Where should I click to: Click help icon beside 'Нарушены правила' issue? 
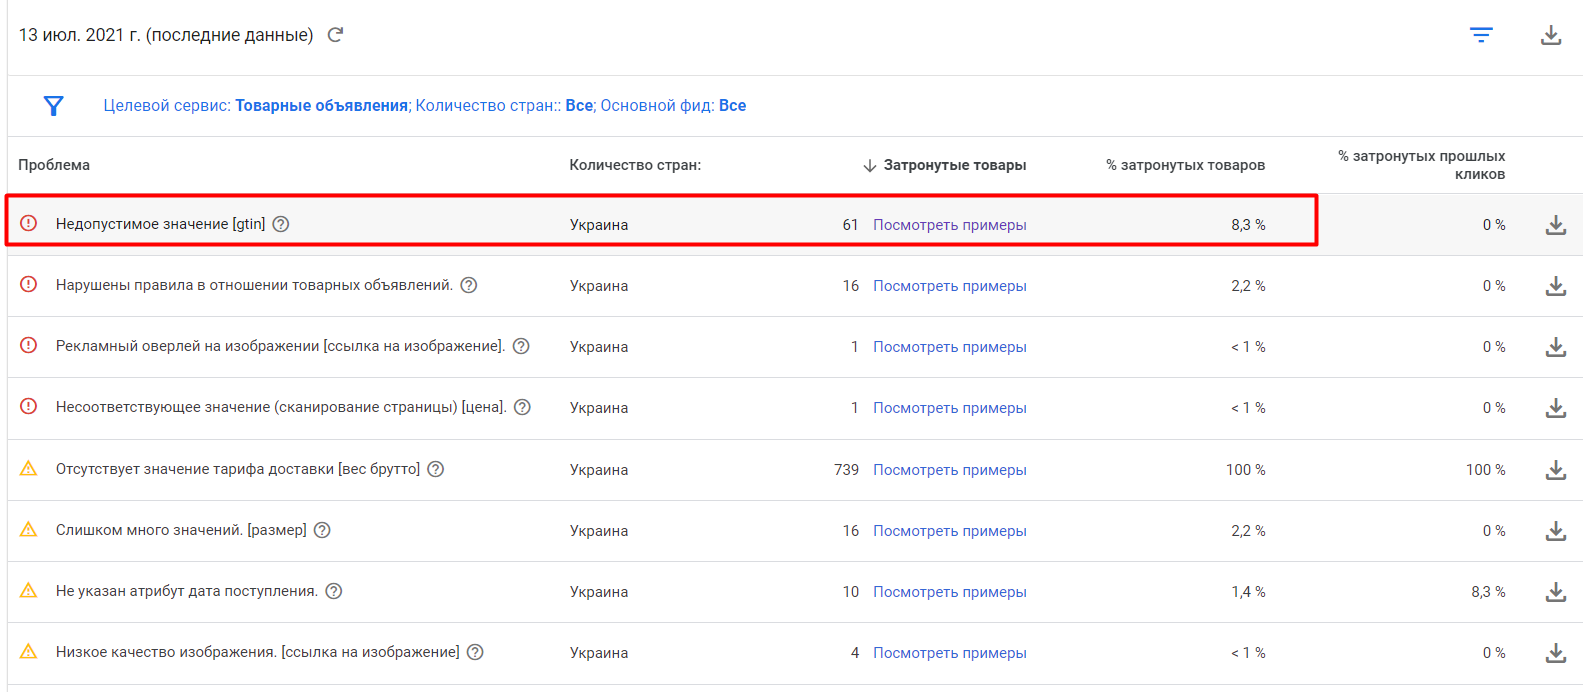[x=469, y=285]
